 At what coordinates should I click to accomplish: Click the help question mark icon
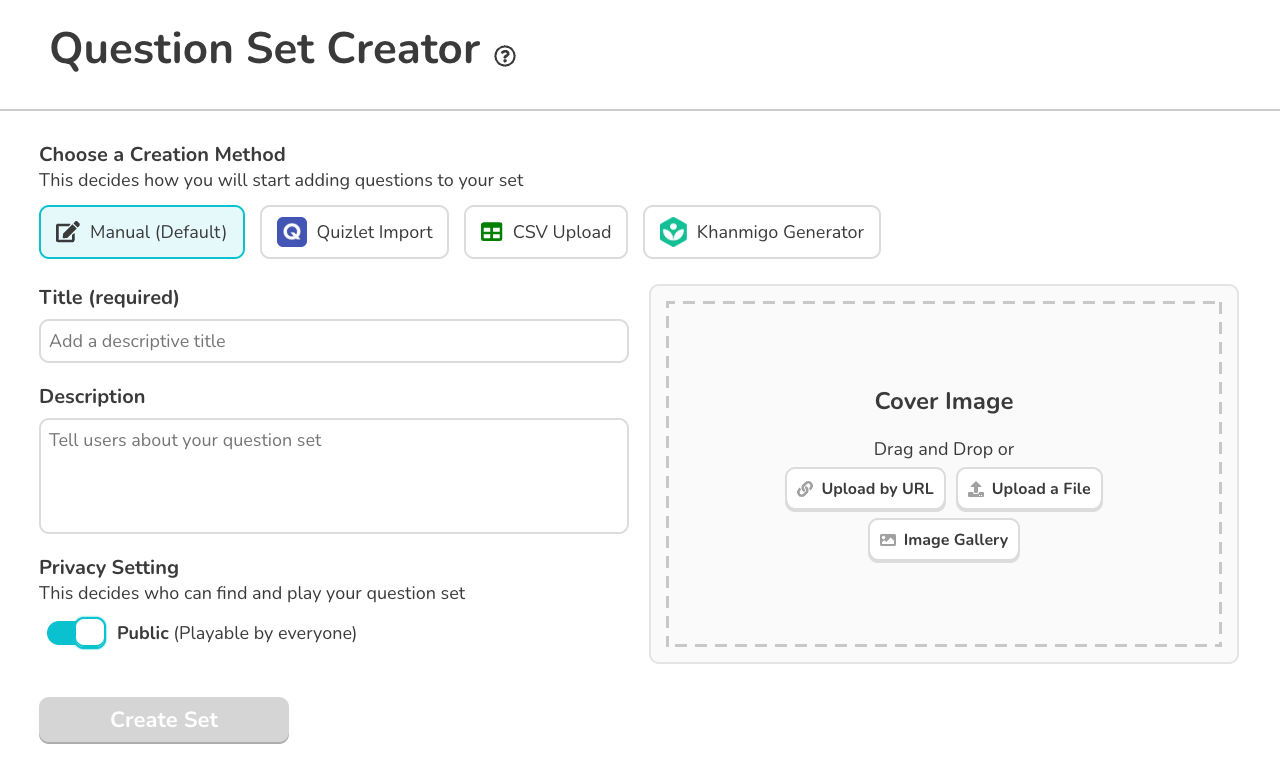(505, 56)
